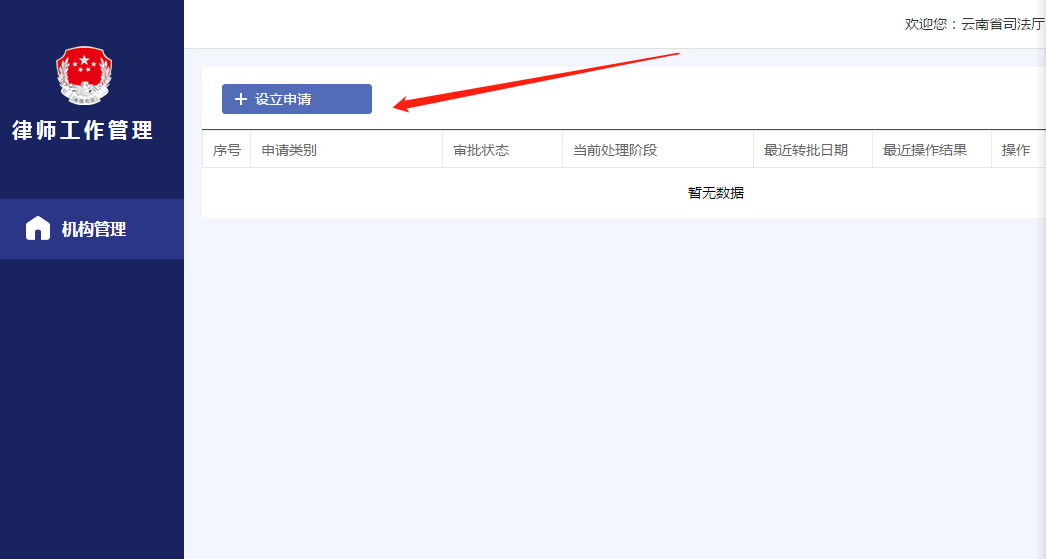
Task: Open the 机构管理 sidebar menu item
Action: click(92, 229)
